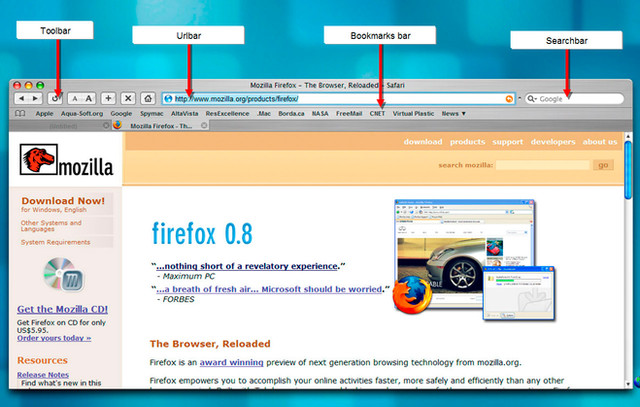Go forward with the right arrow button
This screenshot has width=640, height=407.
click(x=36, y=98)
